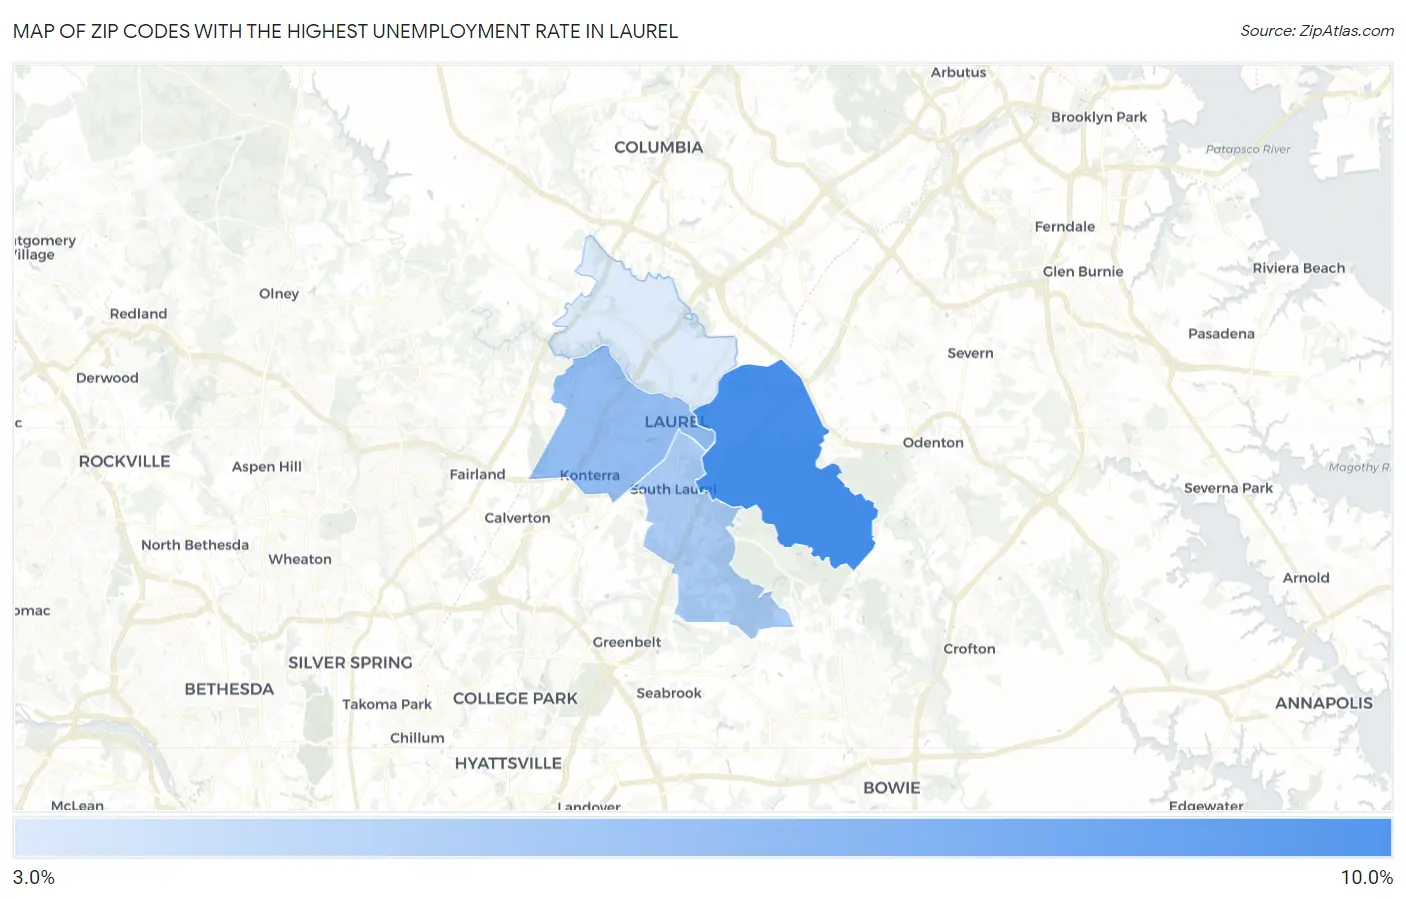Click the Severna Park map label
This screenshot has height=899, width=1406.
[x=1228, y=488]
